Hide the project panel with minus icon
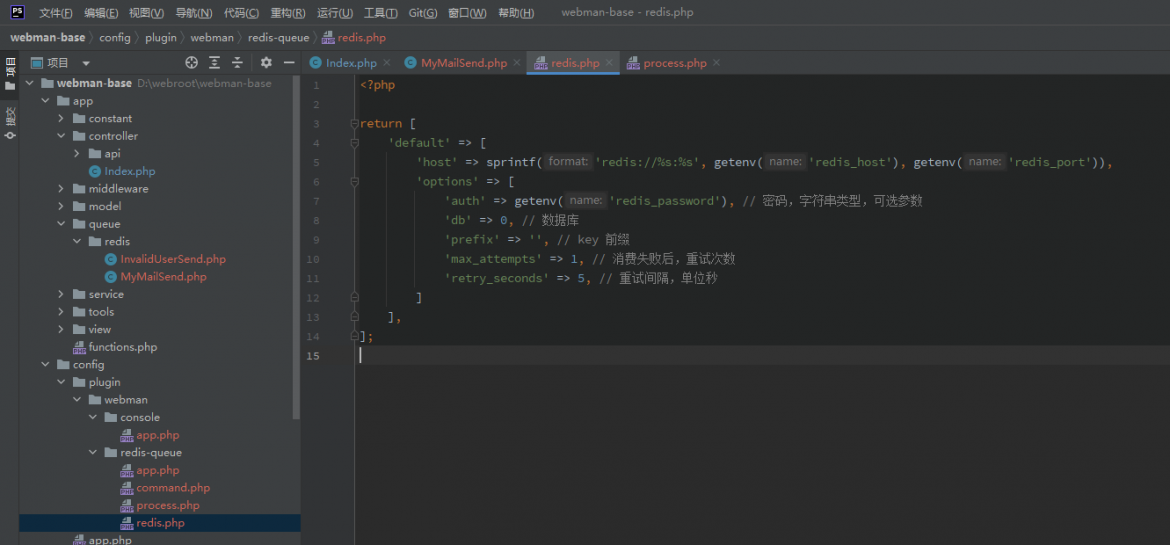Image resolution: width=1170 pixels, height=545 pixels. (x=289, y=63)
